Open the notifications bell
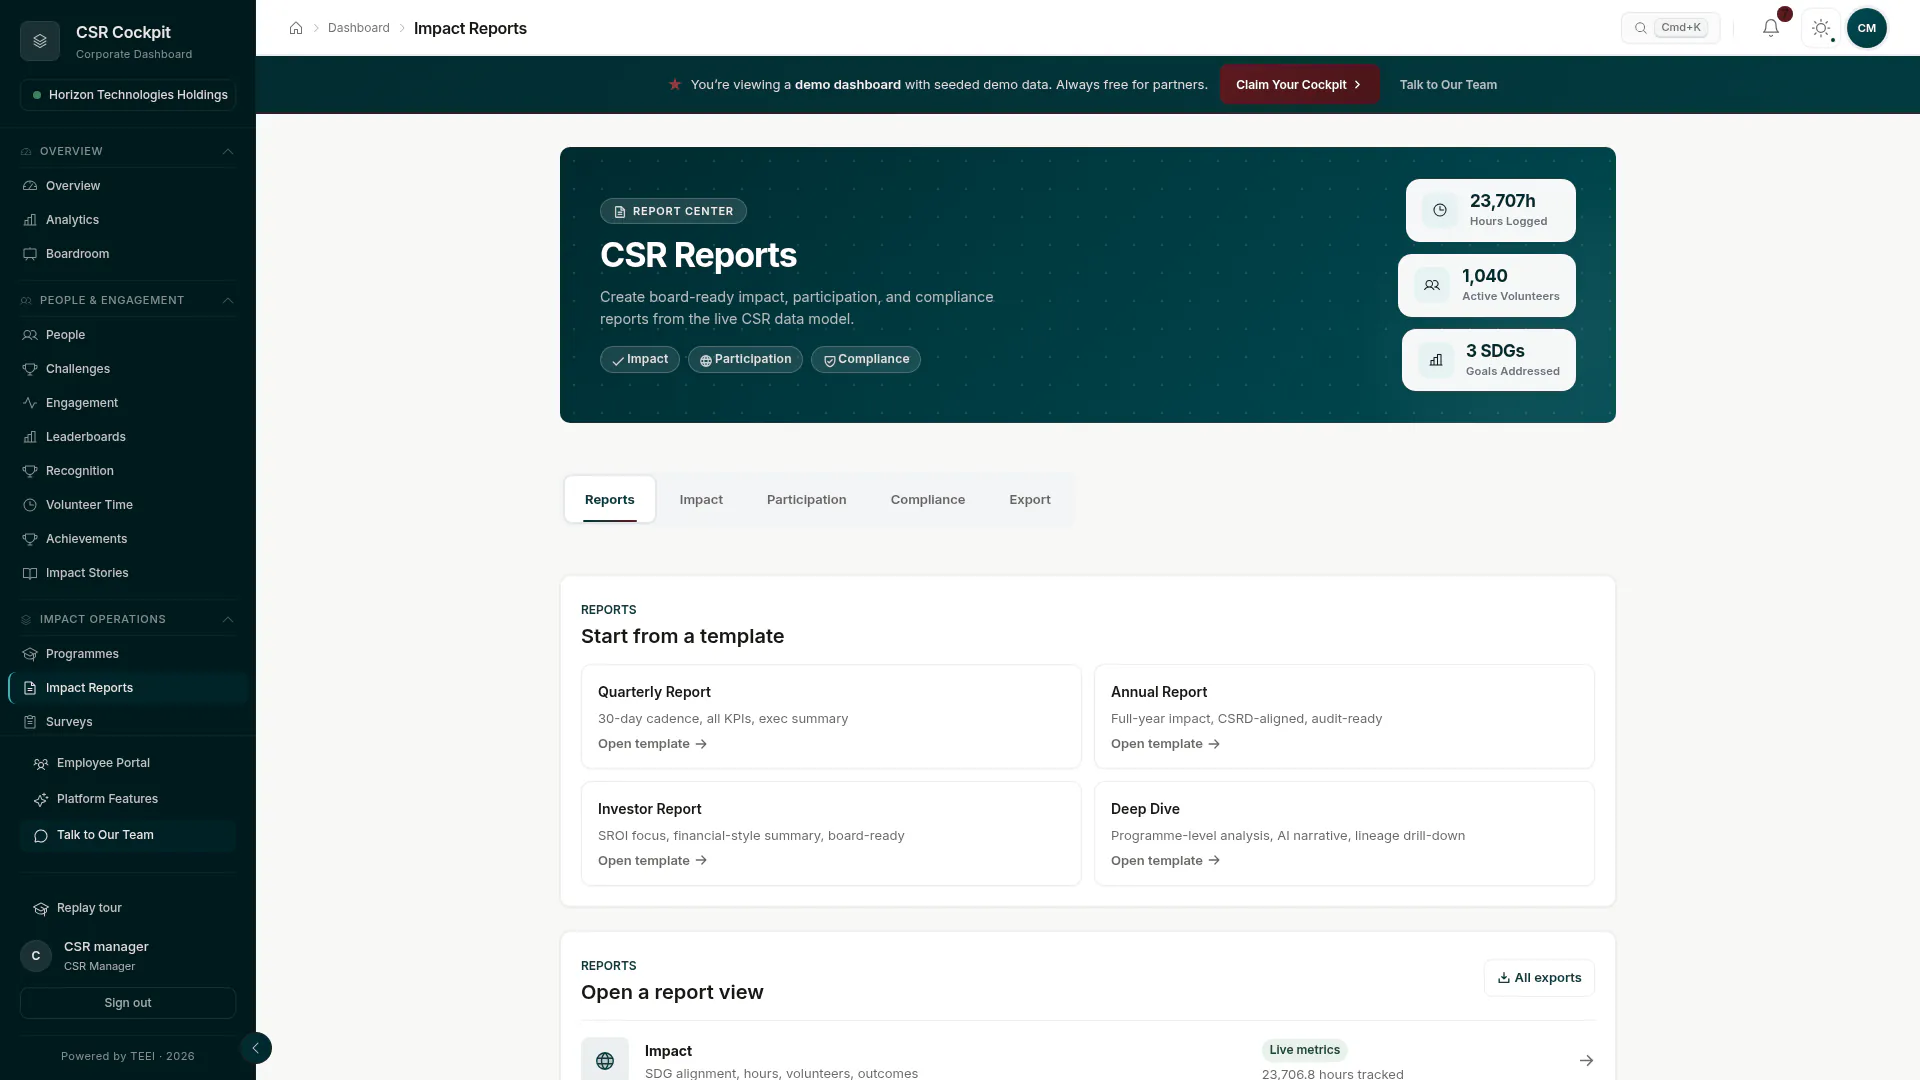 (1771, 28)
